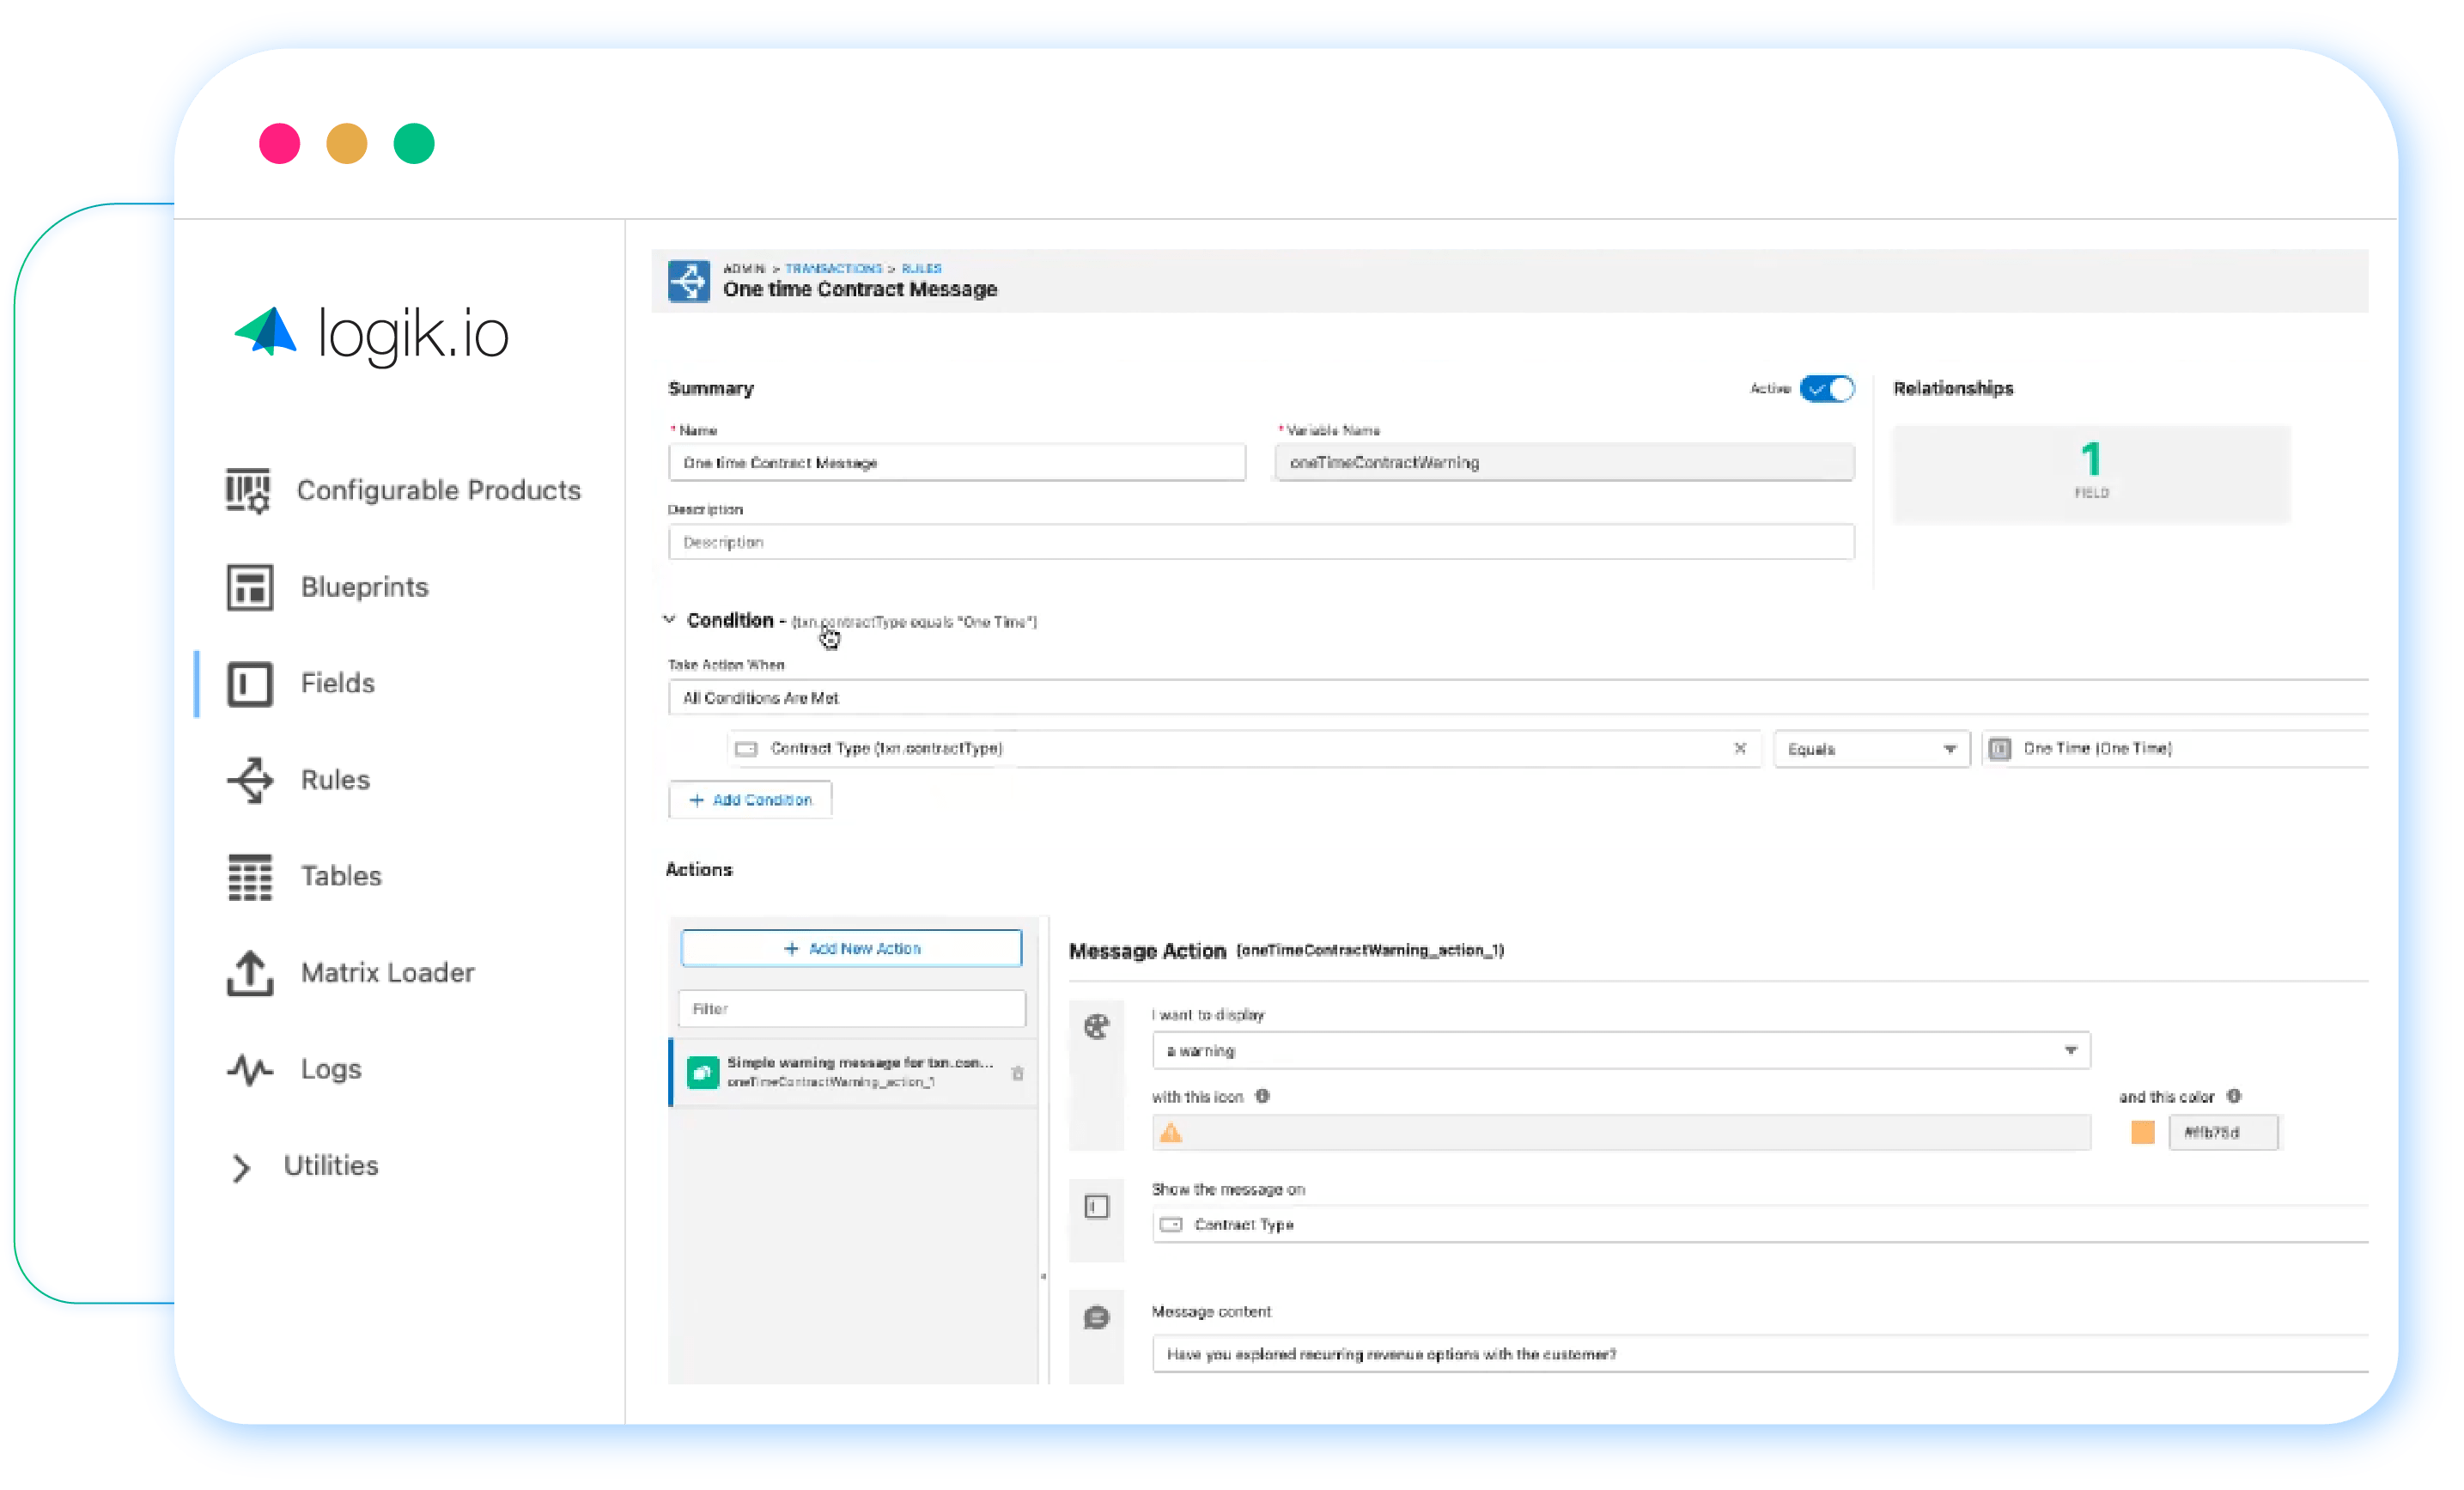Open the 'a warning' display dropdown
Viewport: 2464px width, 1490px height.
click(x=1620, y=1050)
